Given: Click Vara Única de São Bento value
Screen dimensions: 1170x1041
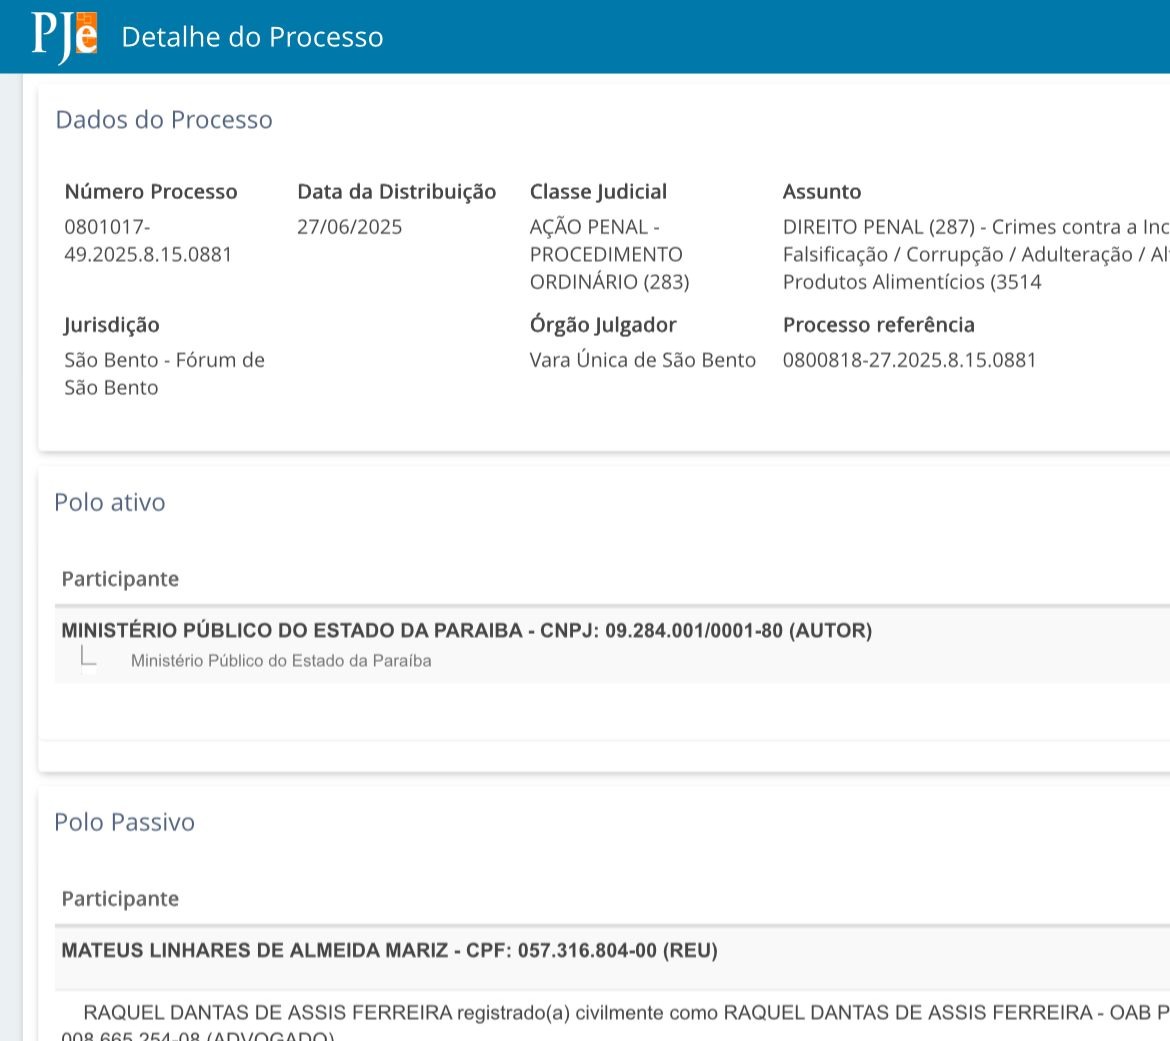Looking at the screenshot, I should pos(642,360).
